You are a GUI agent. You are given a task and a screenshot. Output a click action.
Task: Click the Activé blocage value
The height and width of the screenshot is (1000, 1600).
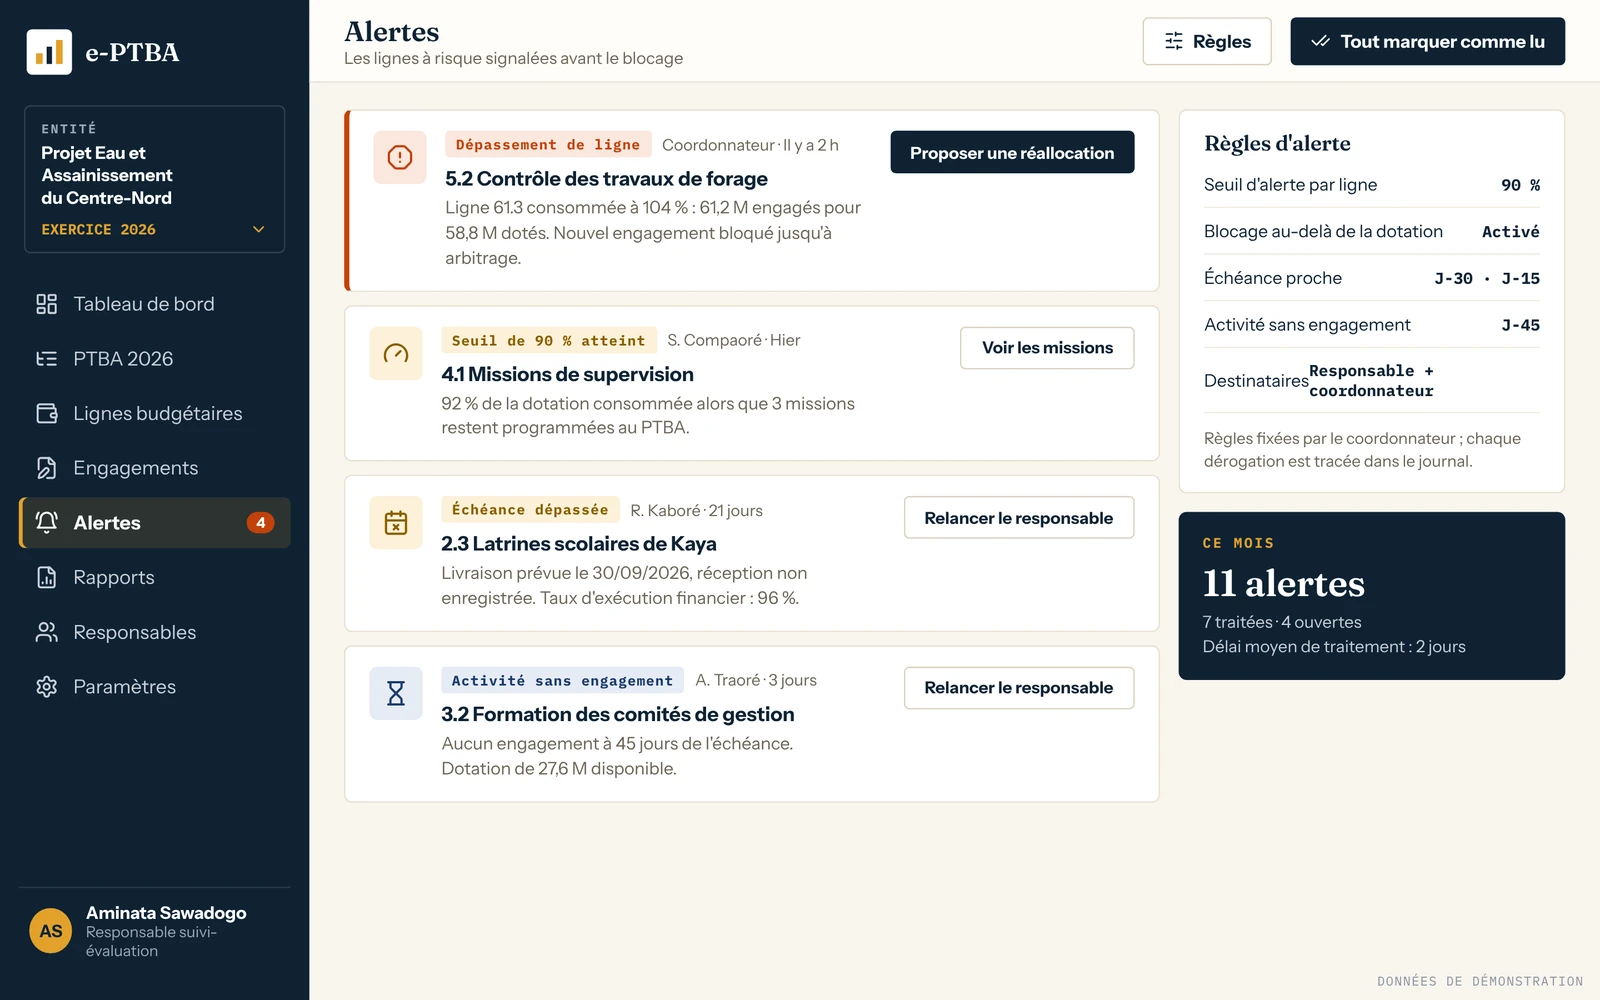point(1511,232)
